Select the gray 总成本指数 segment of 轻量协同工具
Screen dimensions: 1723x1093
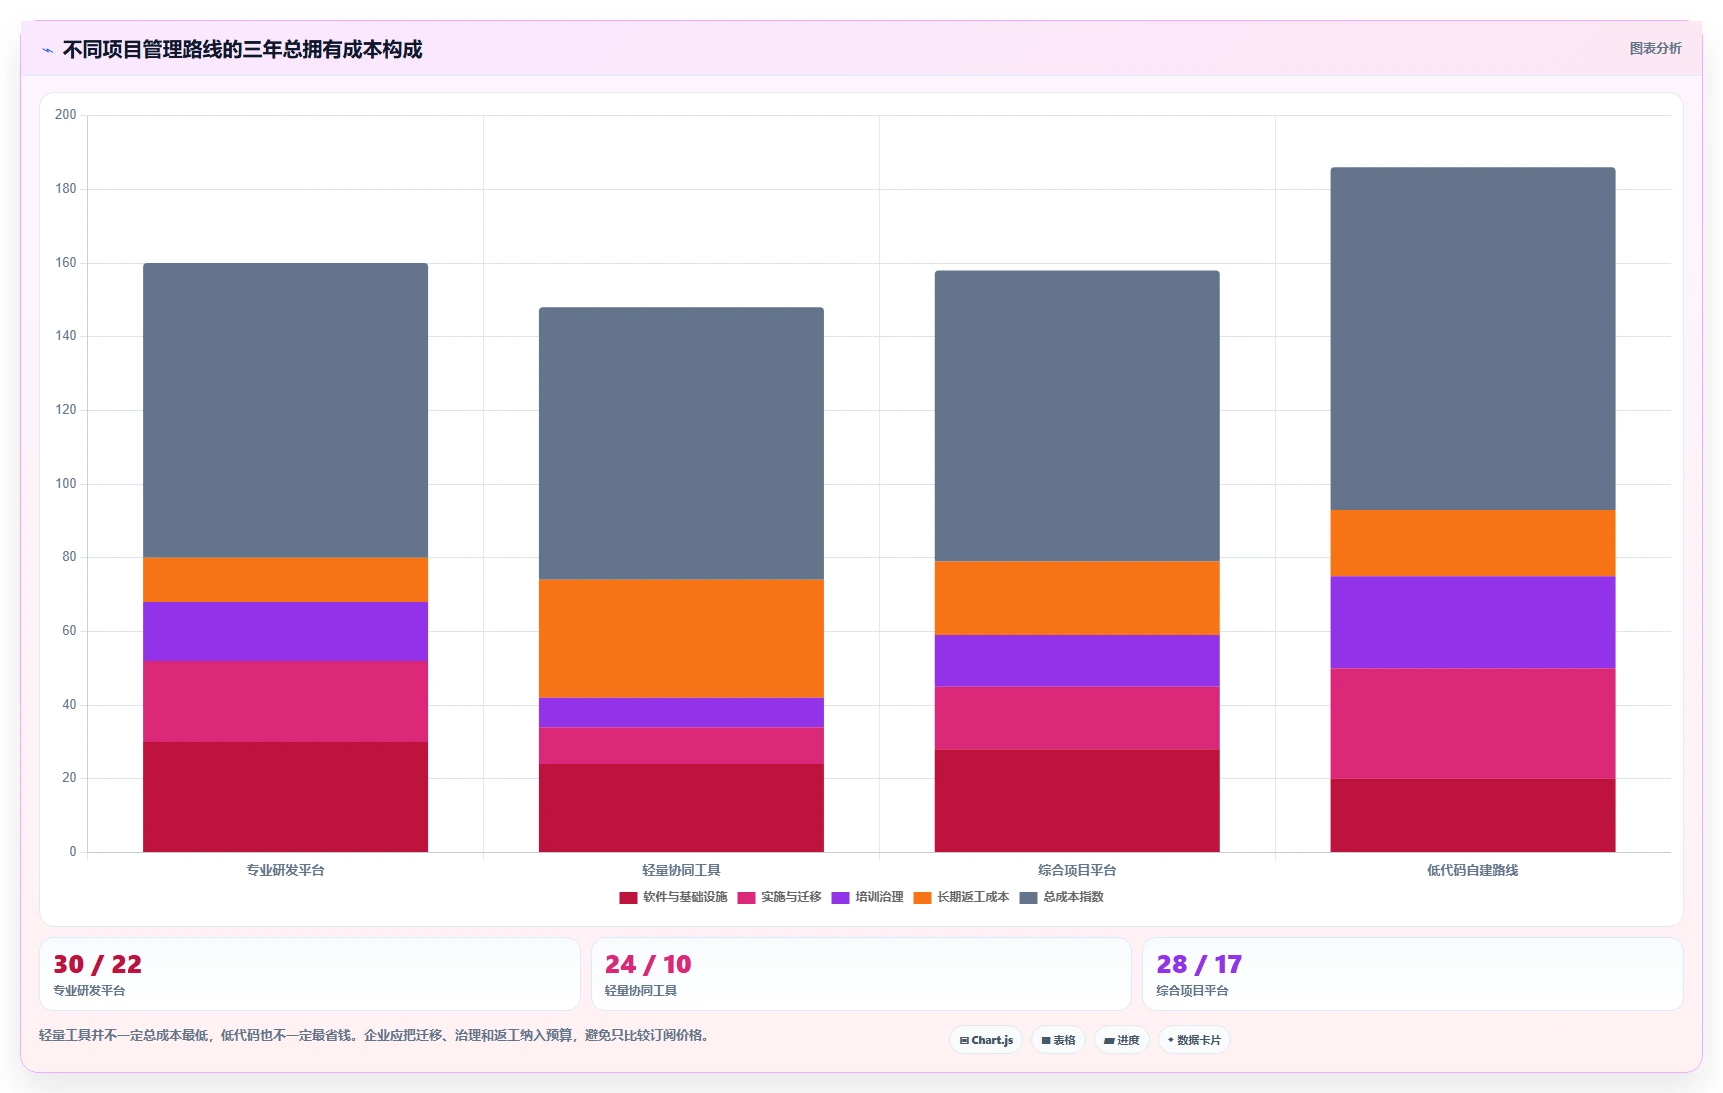tap(681, 443)
